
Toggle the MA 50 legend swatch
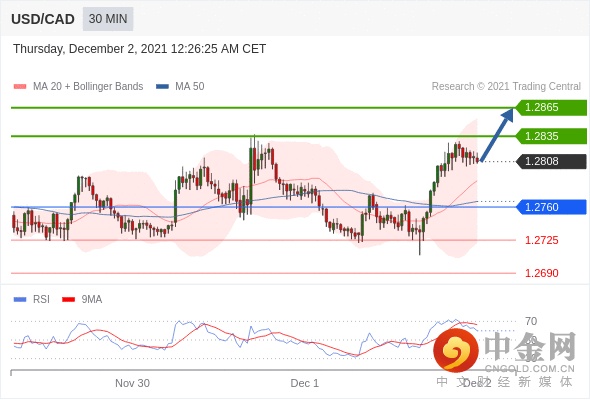[x=162, y=87]
